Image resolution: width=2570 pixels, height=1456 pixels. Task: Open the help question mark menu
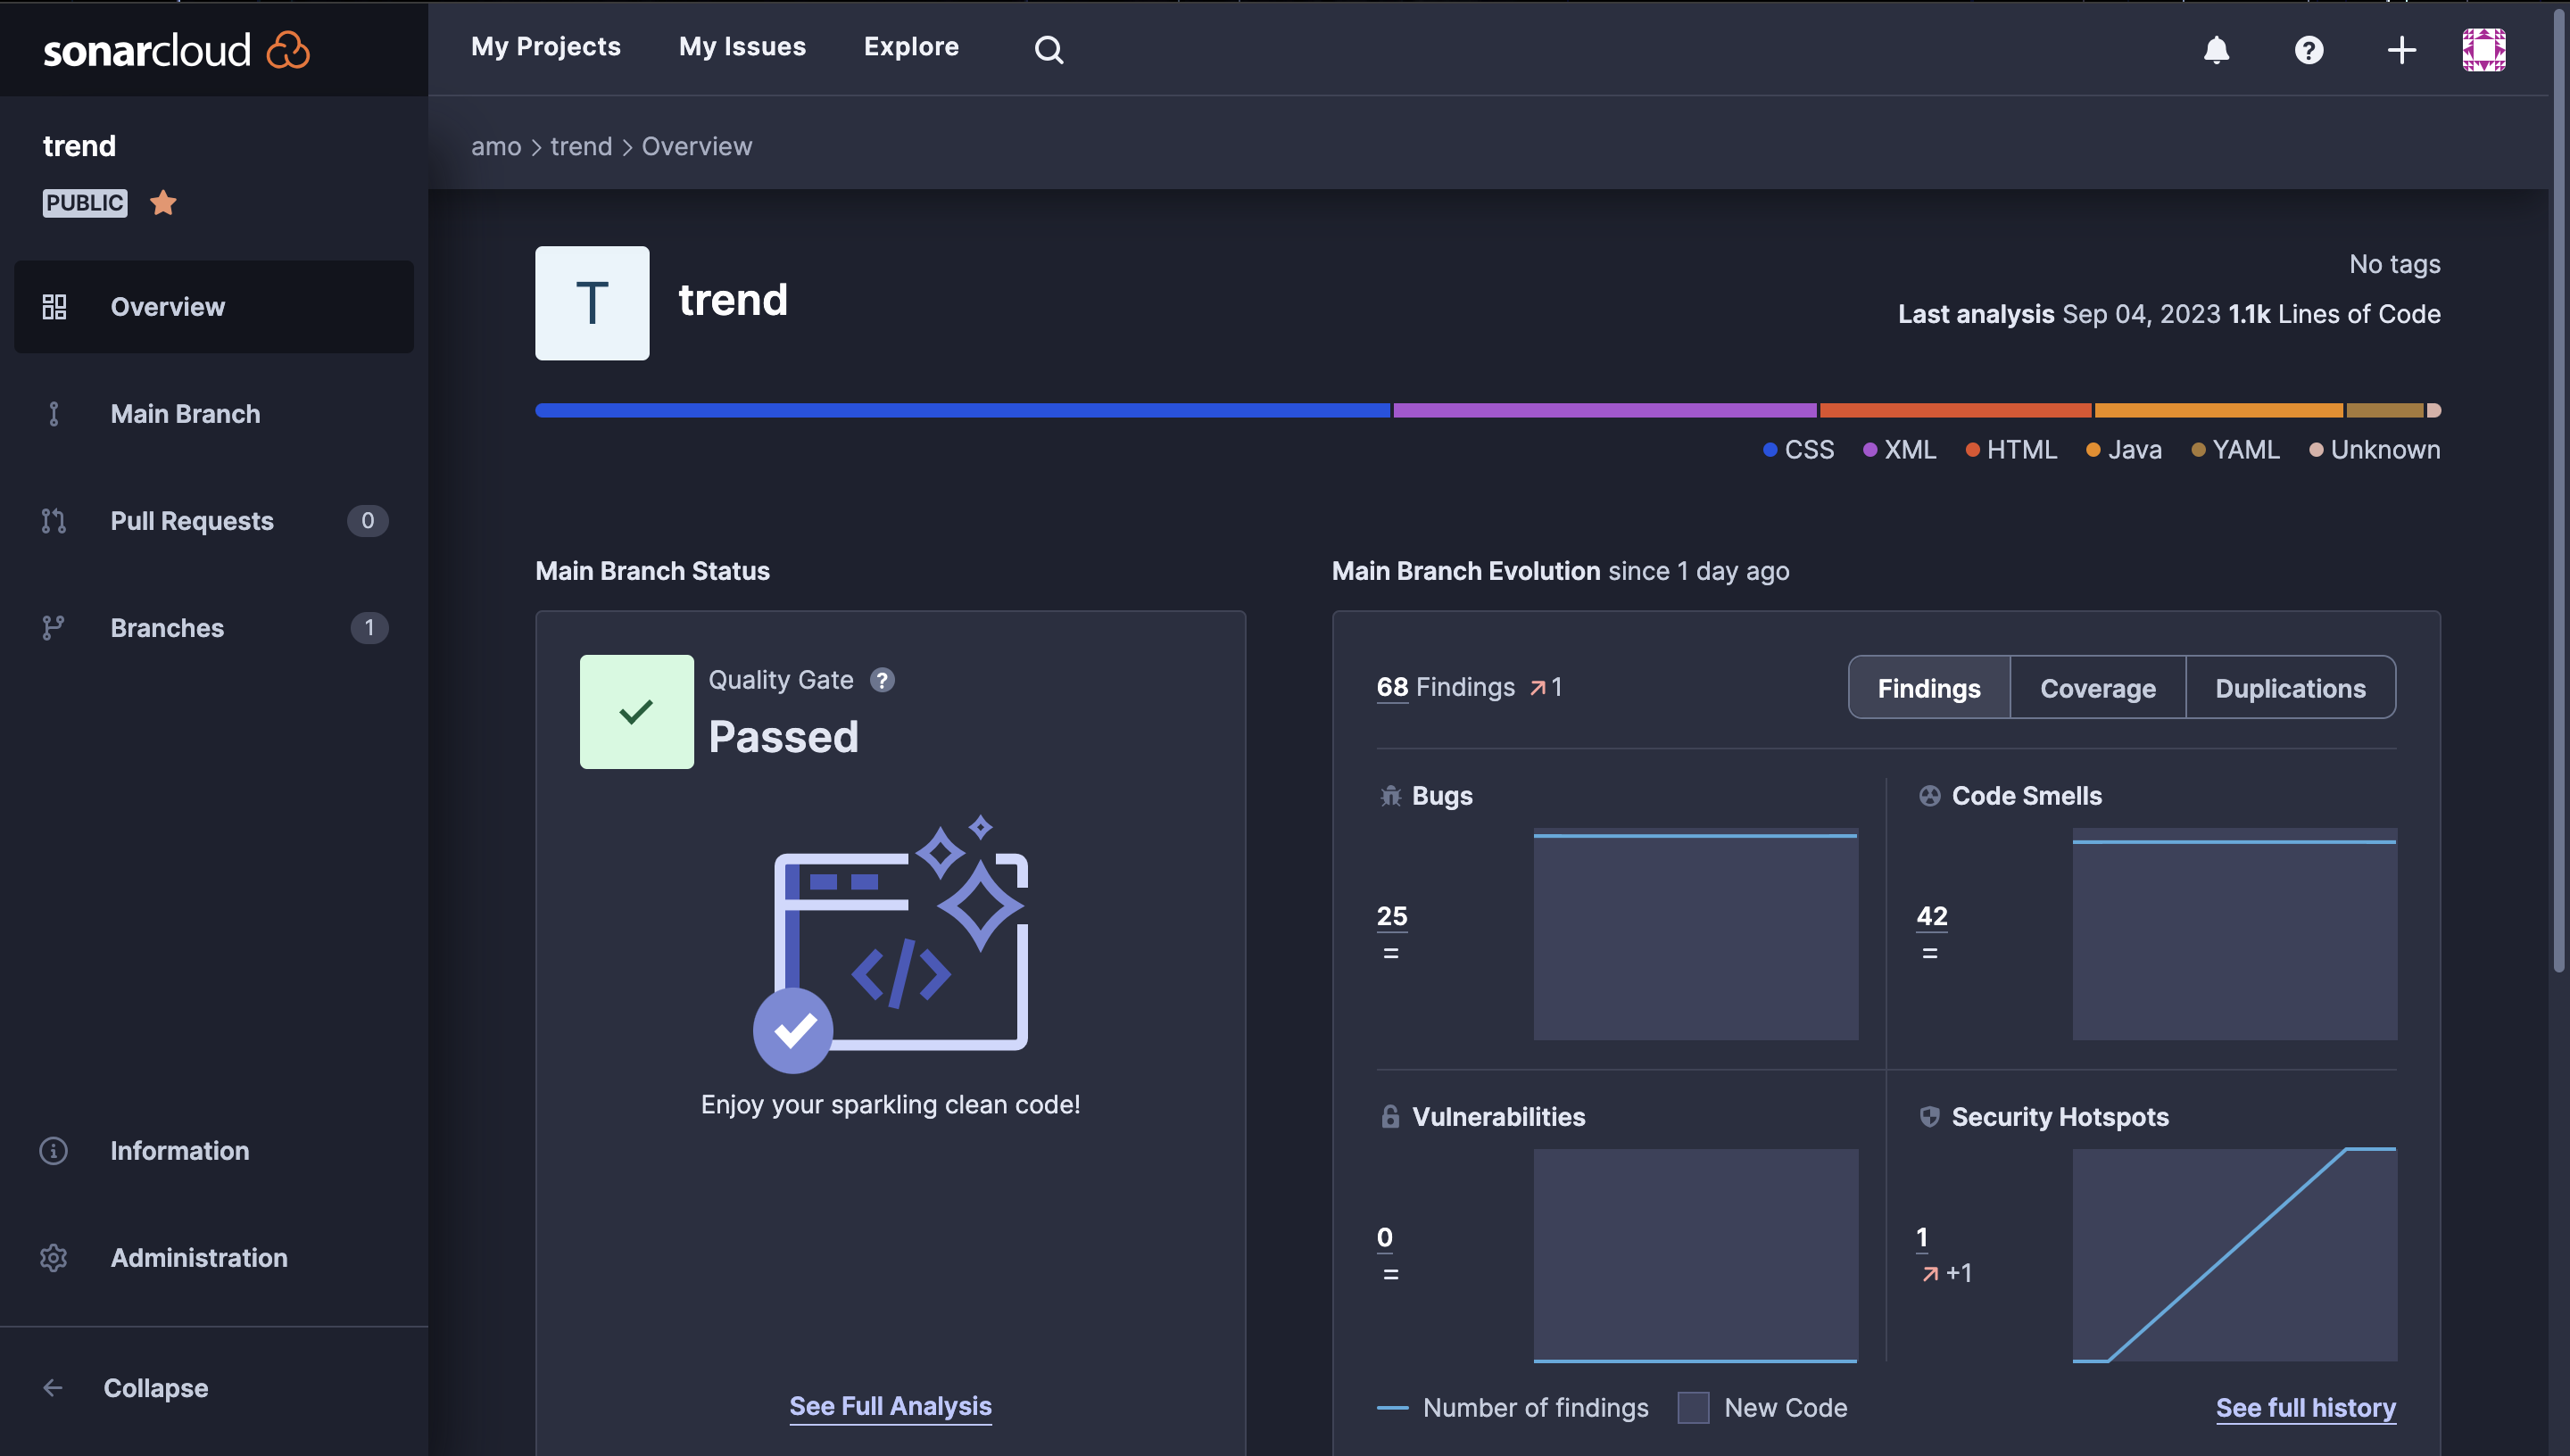(x=2308, y=49)
